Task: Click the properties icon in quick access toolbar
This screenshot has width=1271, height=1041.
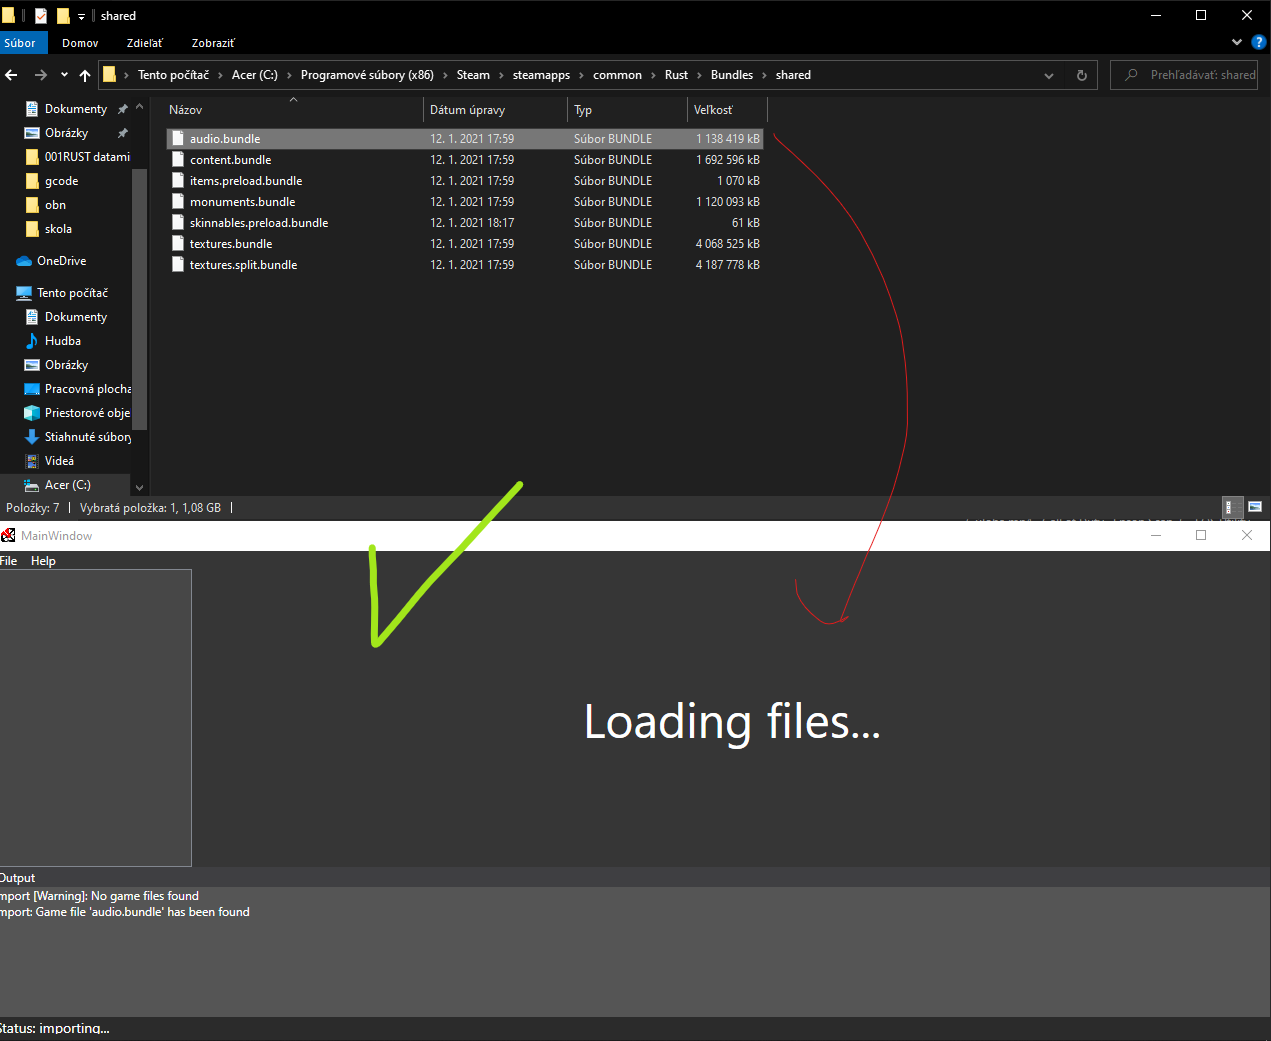Action: pos(41,15)
